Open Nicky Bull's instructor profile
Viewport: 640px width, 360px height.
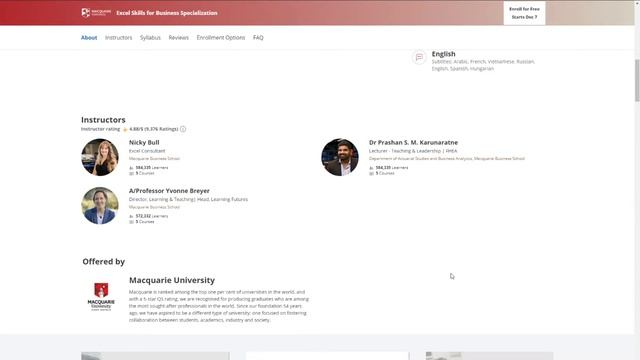click(x=144, y=142)
